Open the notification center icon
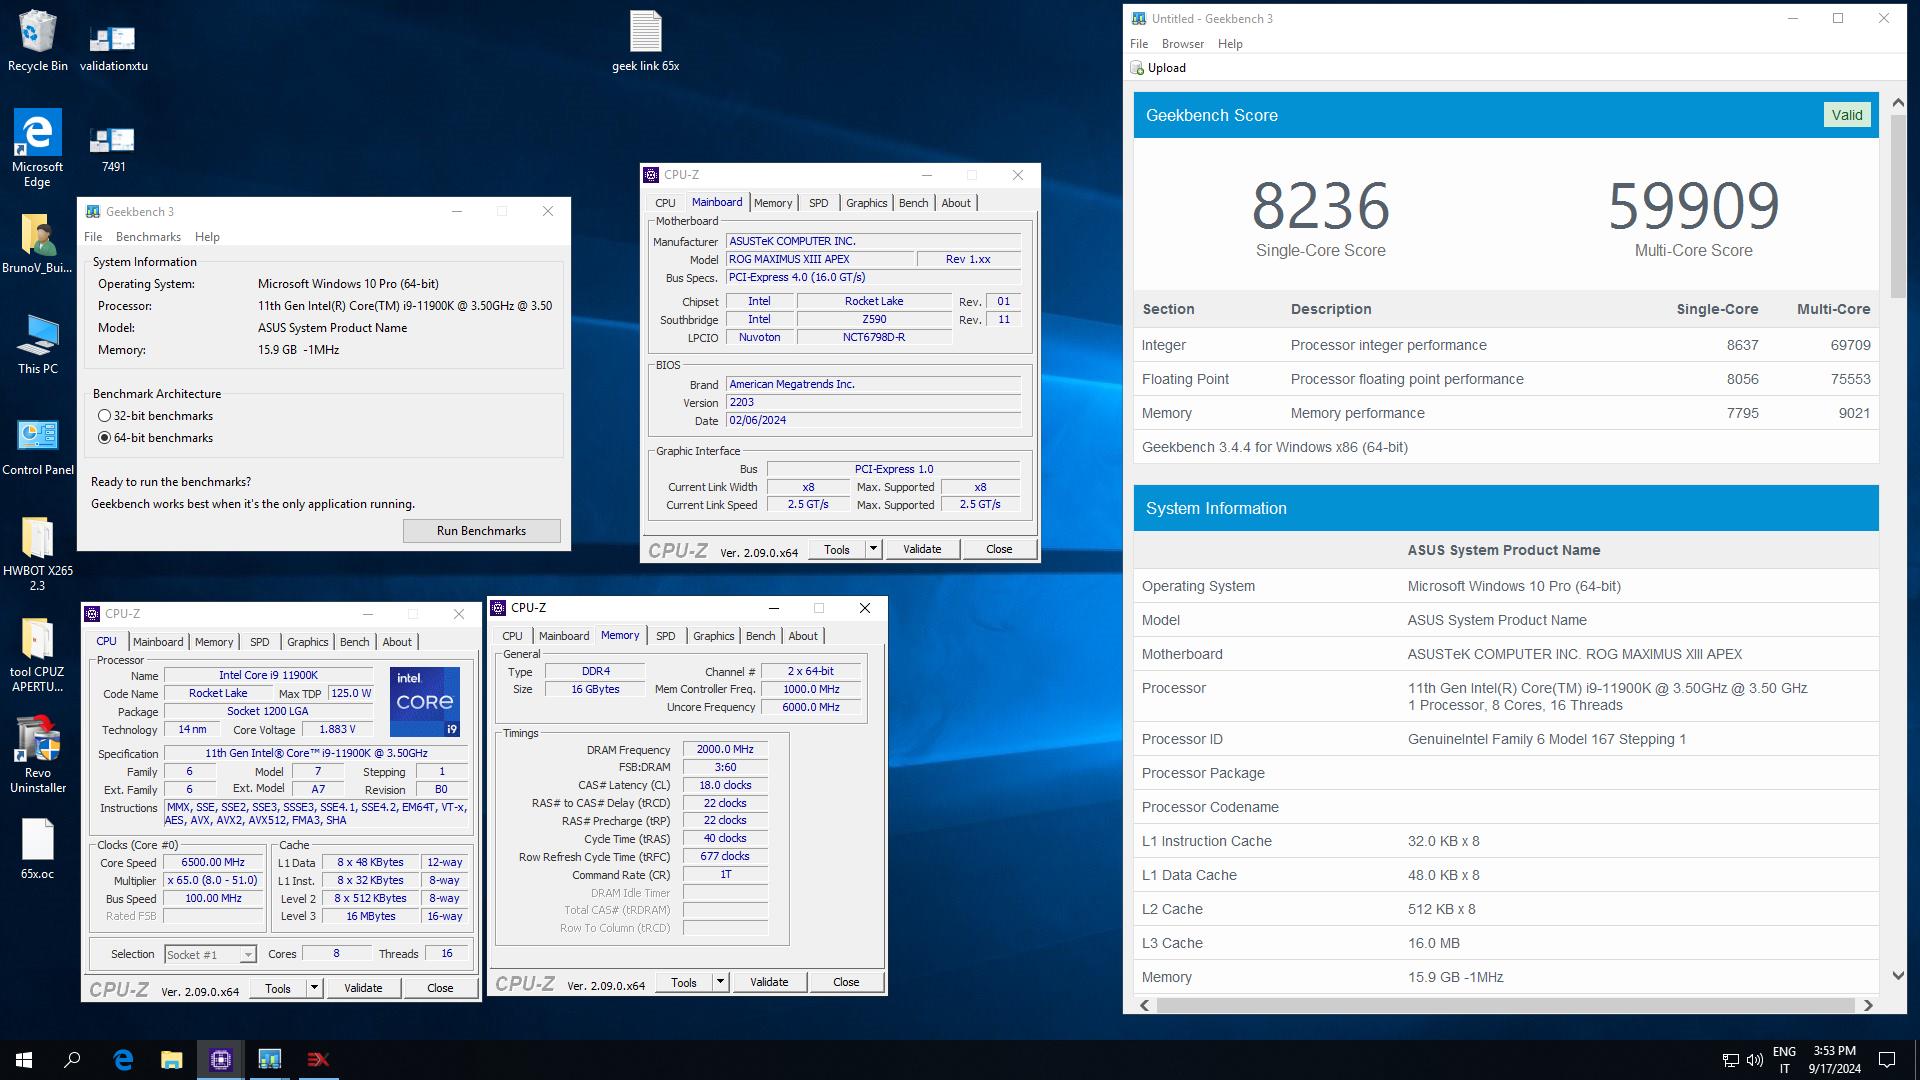 (x=1887, y=1060)
